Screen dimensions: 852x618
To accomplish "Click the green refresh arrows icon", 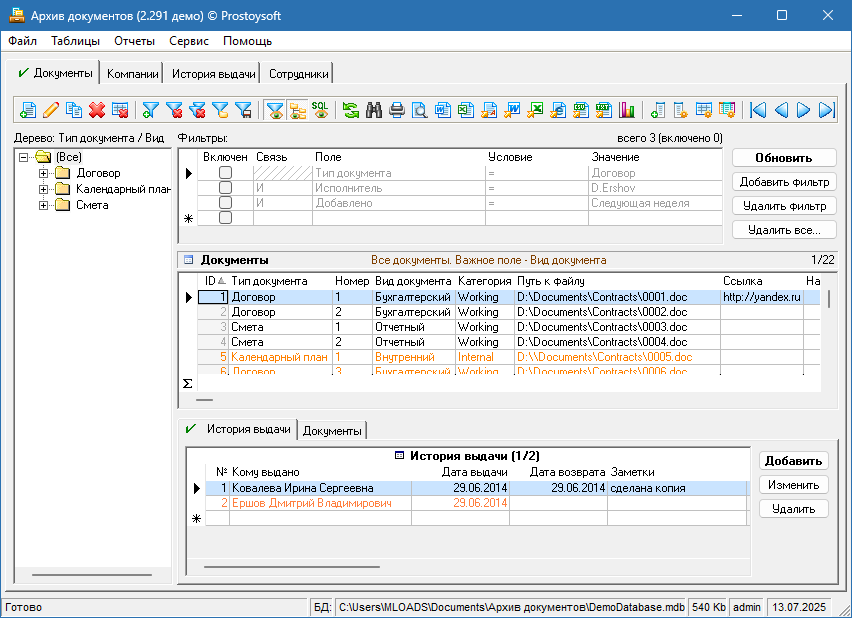I will click(351, 110).
